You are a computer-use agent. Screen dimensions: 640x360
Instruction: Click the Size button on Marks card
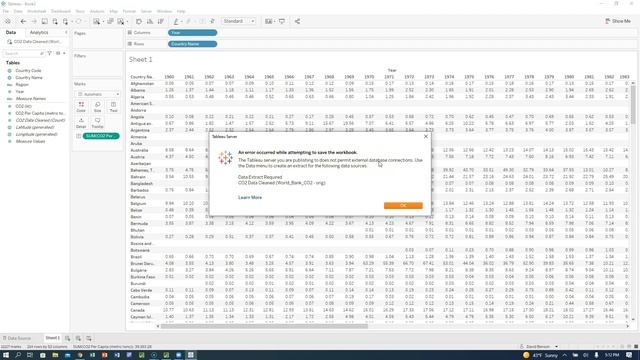click(x=98, y=107)
